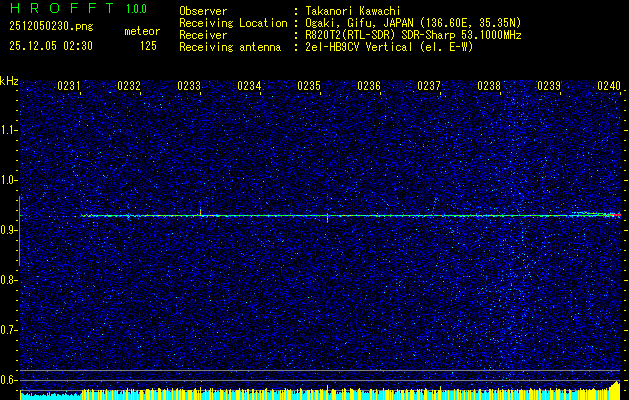This screenshot has height=400, width=629.
Task: Click time marker 0239
Action: 549,86
